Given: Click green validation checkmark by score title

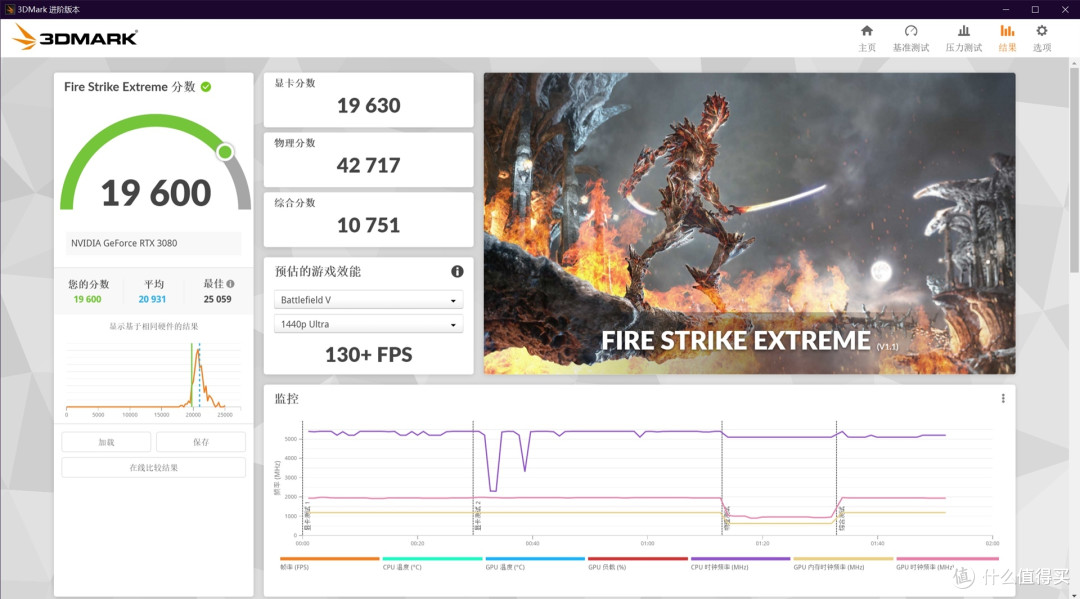Looking at the screenshot, I should (206, 87).
